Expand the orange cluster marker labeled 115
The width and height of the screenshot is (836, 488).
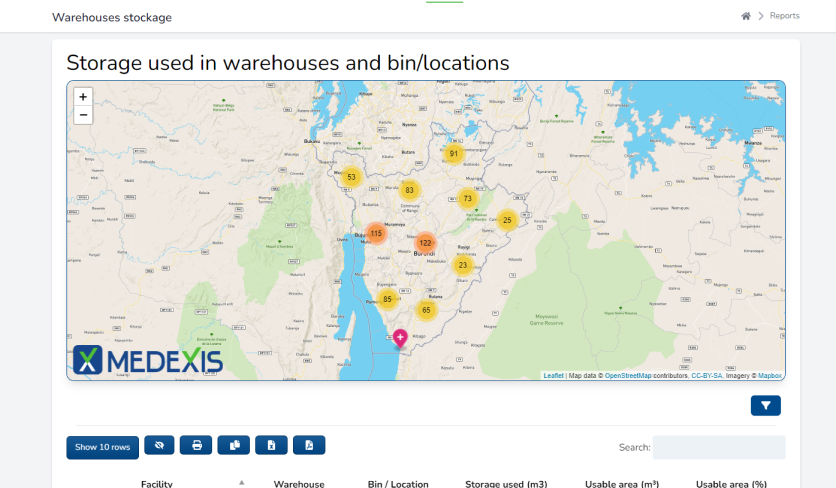point(375,233)
